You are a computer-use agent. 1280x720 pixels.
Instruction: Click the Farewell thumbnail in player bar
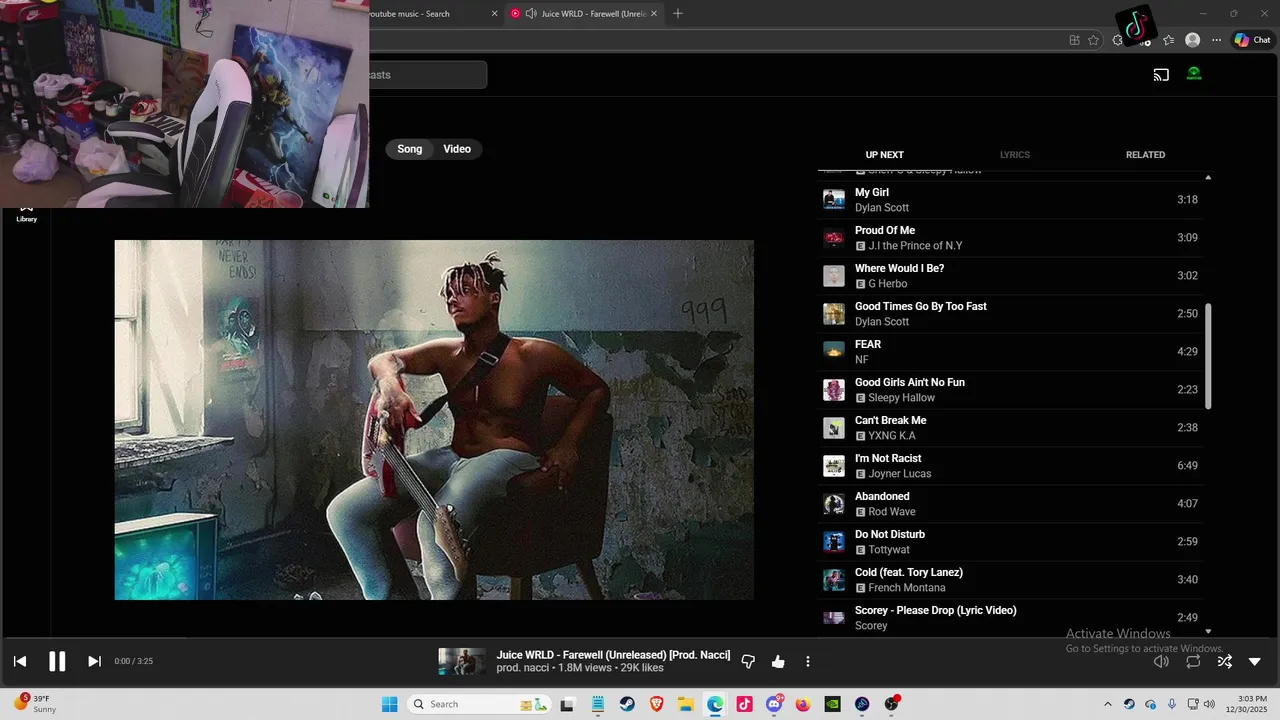pyautogui.click(x=462, y=661)
